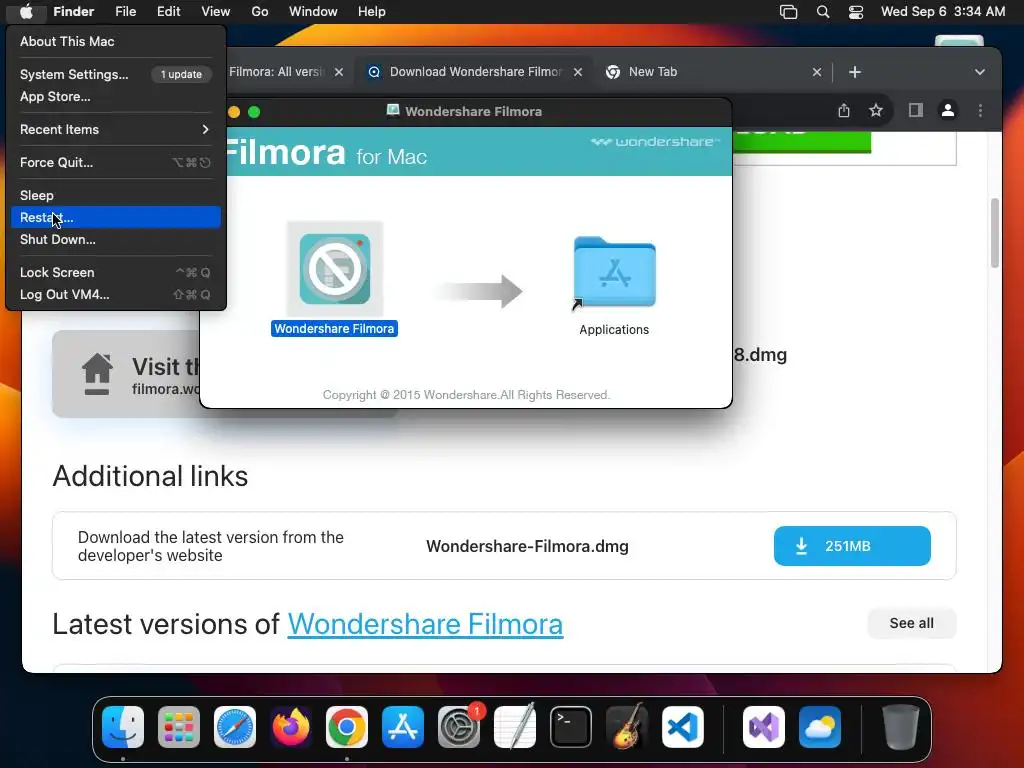Click the See all button
This screenshot has height=768, width=1024.
912,623
